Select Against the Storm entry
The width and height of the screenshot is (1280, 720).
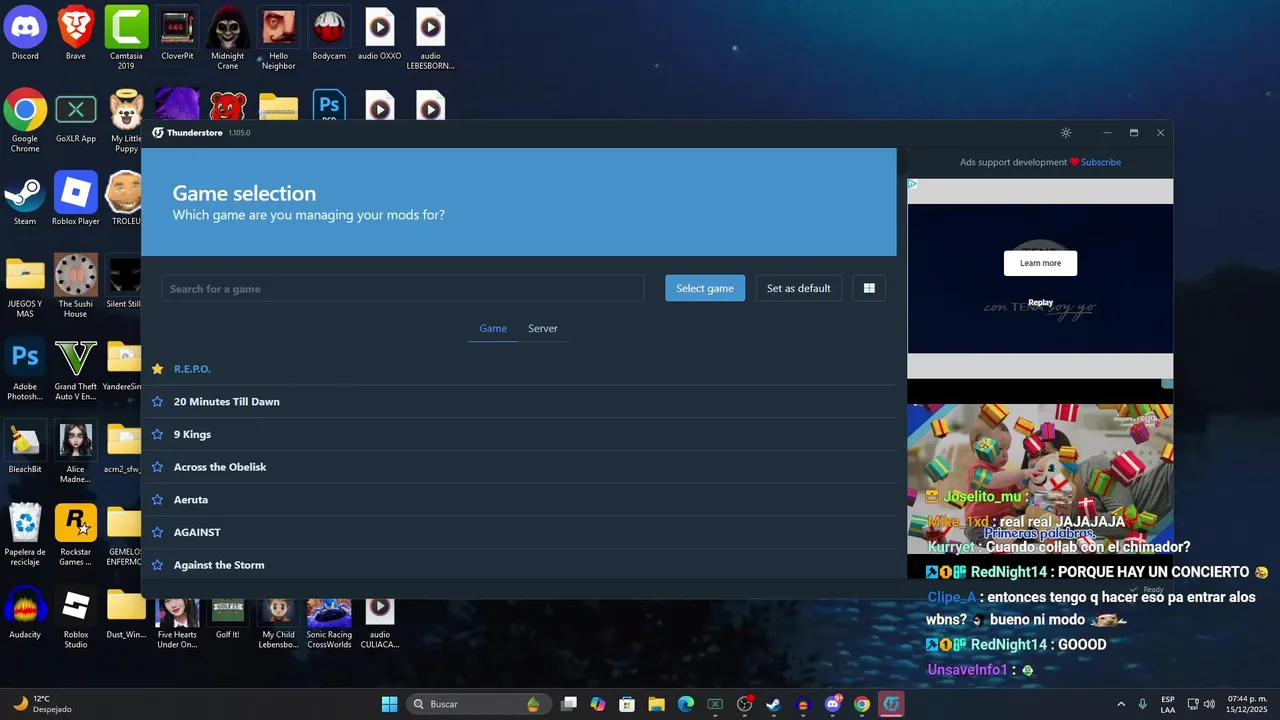point(219,566)
